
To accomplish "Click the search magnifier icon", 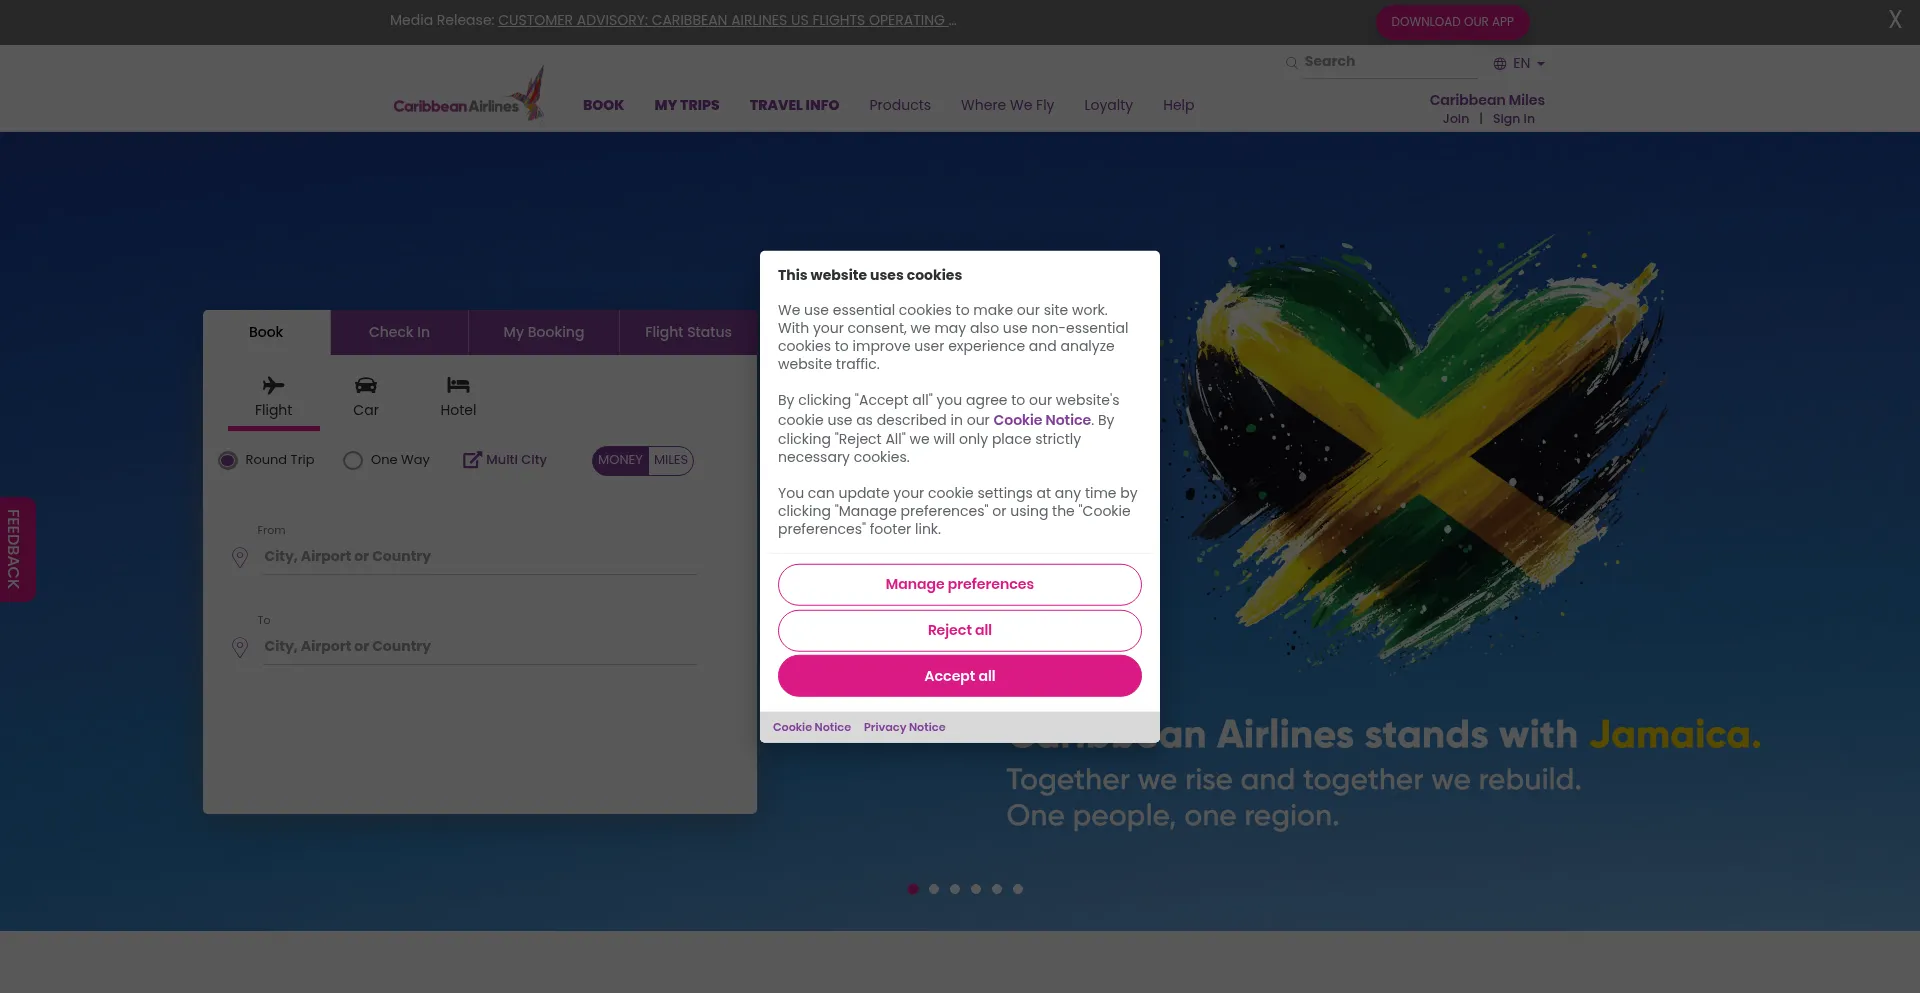I will point(1291,62).
